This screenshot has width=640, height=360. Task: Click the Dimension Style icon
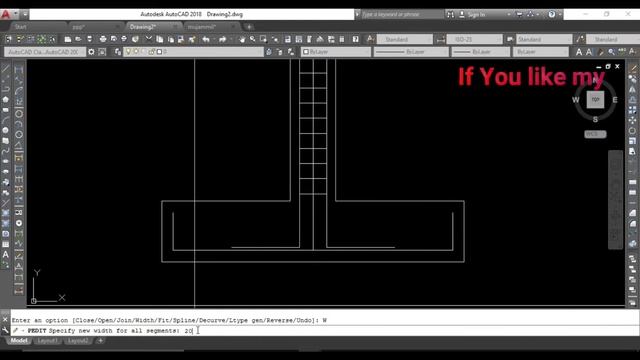[440, 39]
